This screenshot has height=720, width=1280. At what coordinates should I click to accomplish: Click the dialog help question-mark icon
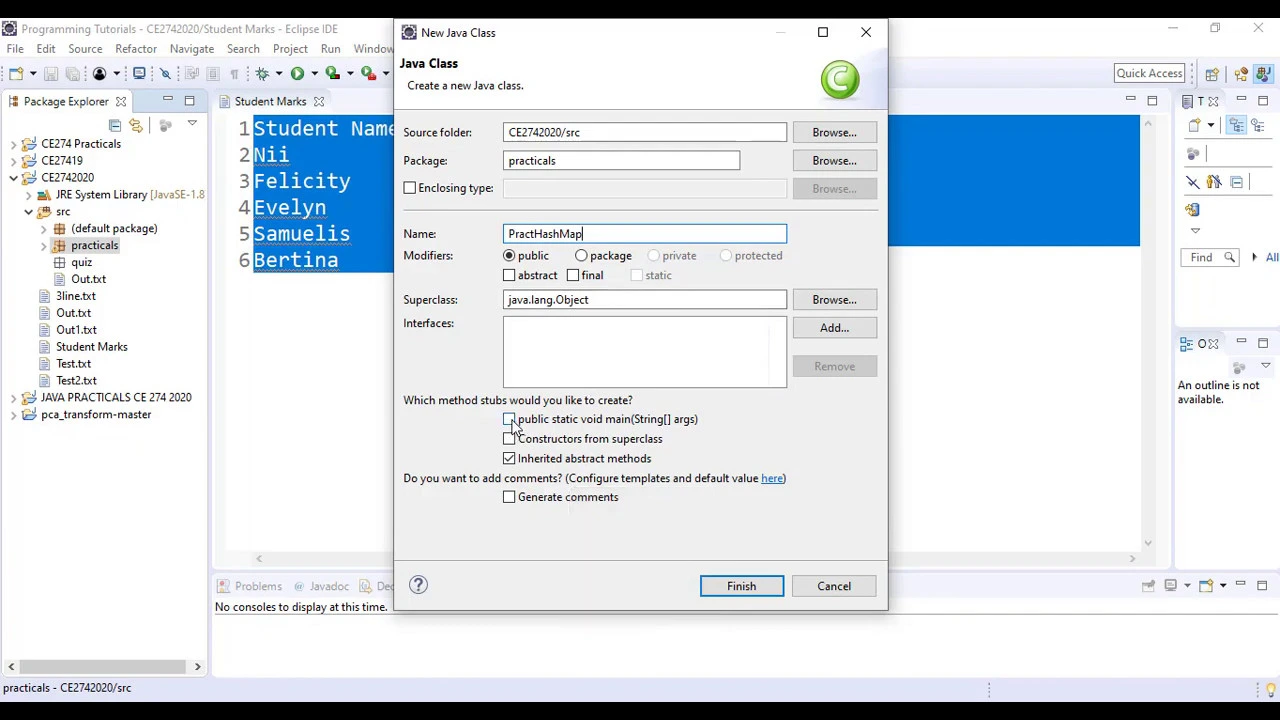418,585
